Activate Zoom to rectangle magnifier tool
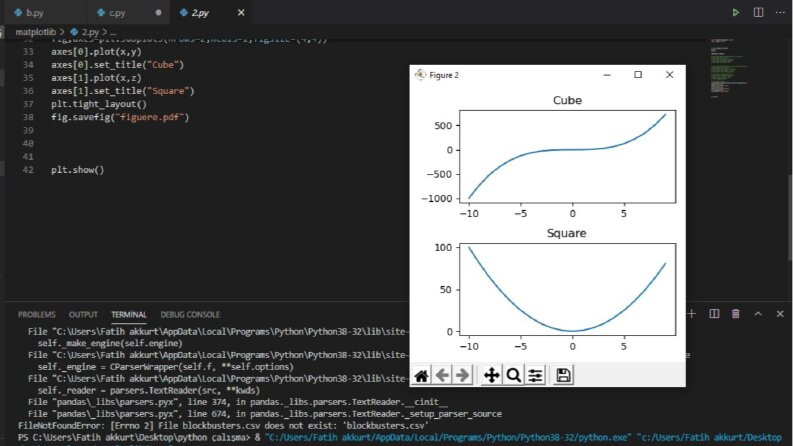793x446 pixels. [x=513, y=375]
